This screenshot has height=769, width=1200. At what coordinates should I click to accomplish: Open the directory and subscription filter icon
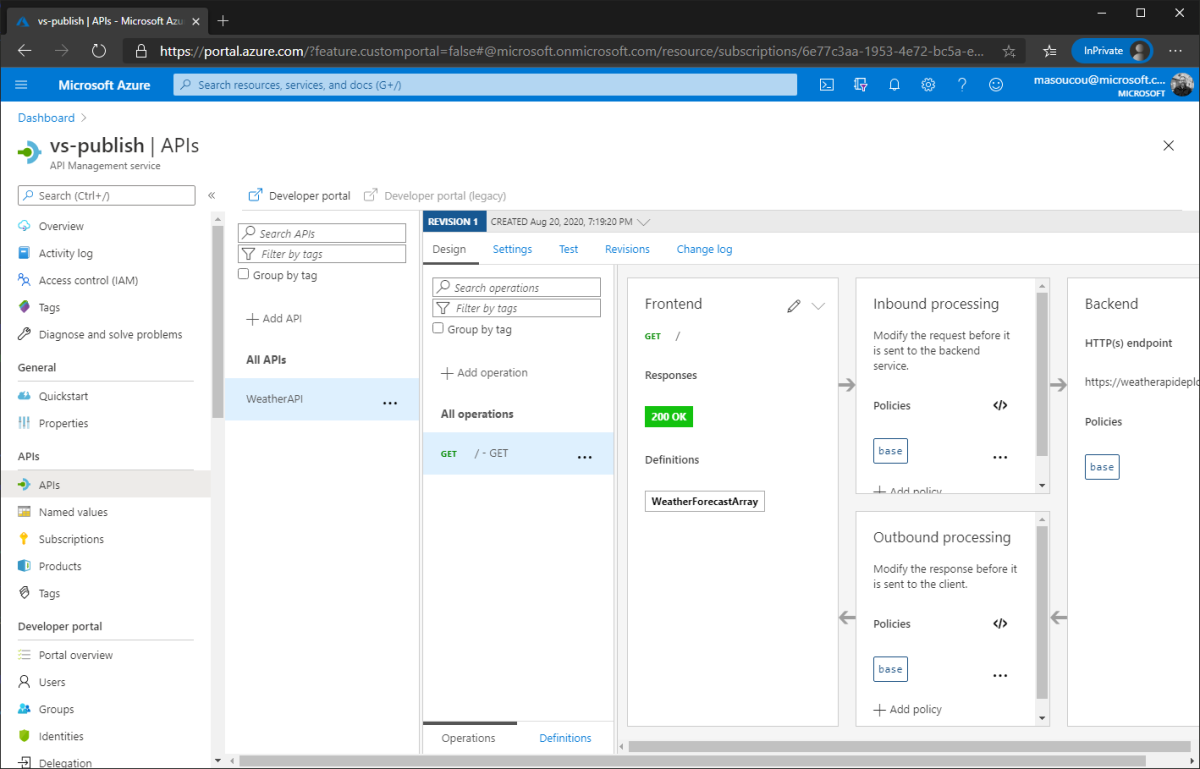860,85
